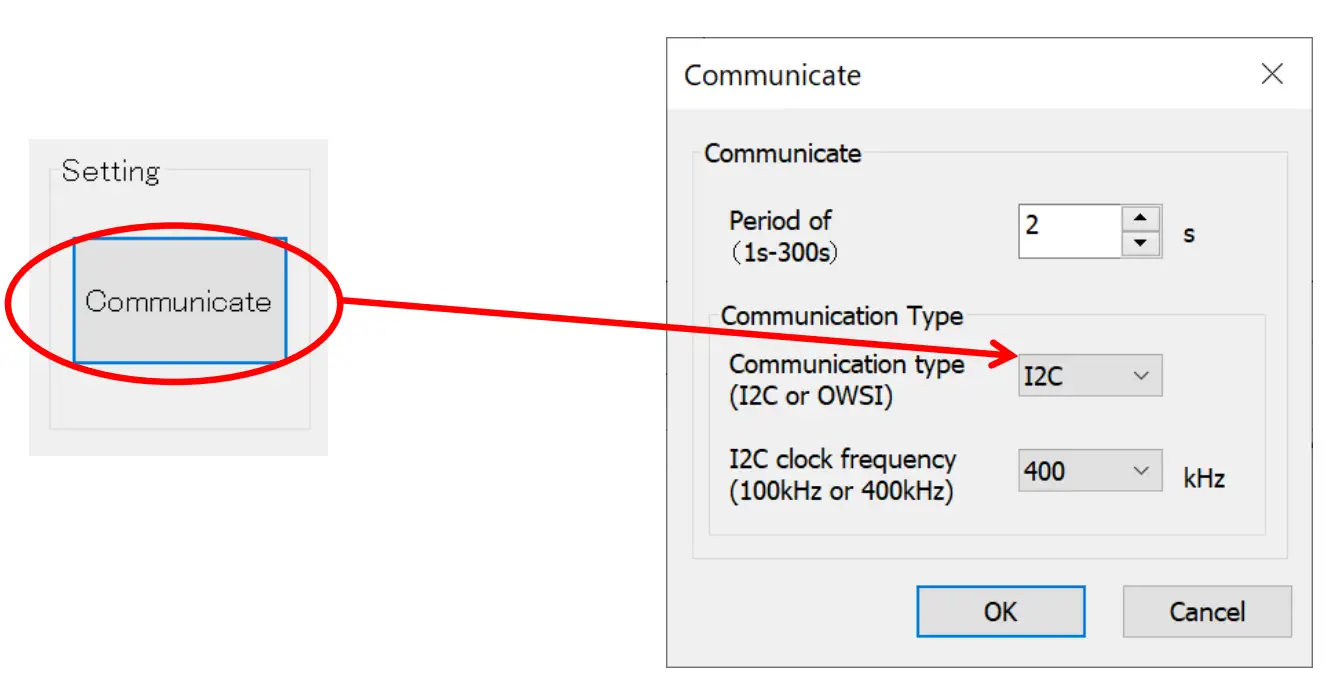This screenshot has height=691, width=1326.
Task: Close the Communicate dialog
Action: coord(1272,74)
